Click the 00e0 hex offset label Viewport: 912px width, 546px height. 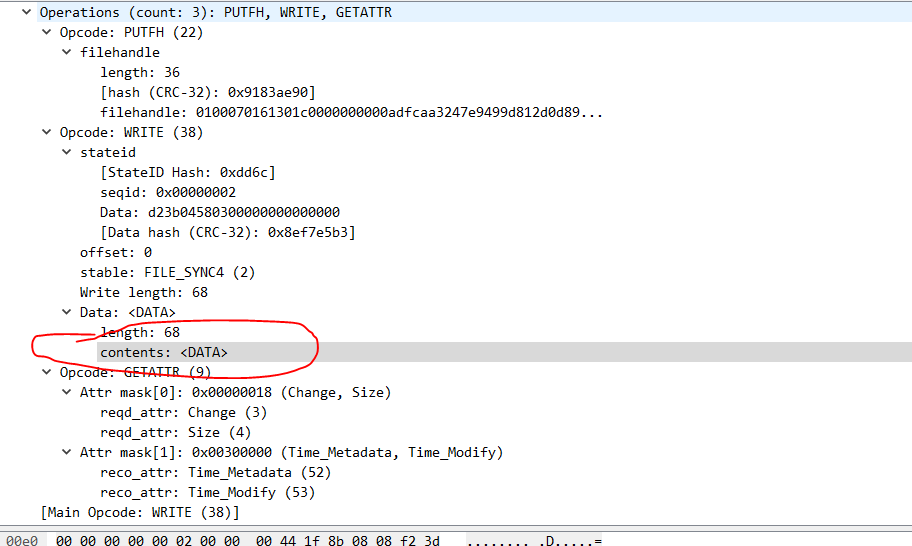click(22, 541)
